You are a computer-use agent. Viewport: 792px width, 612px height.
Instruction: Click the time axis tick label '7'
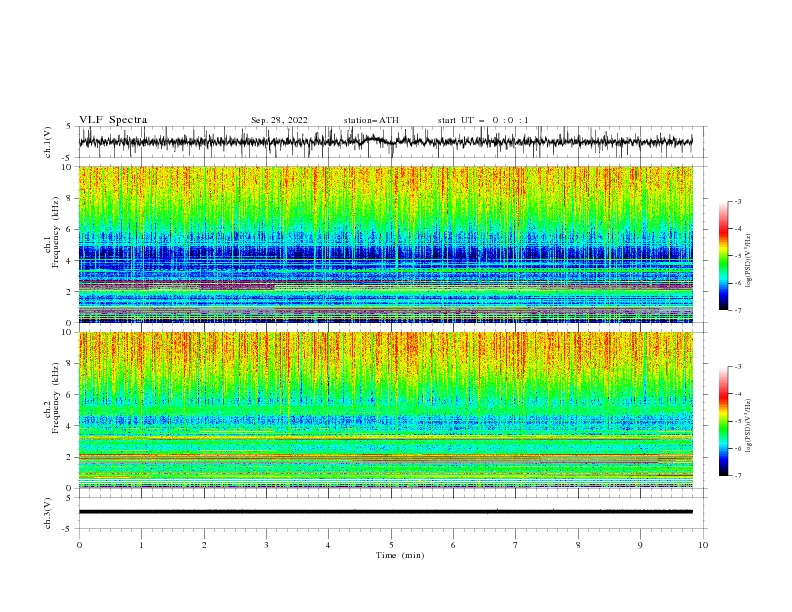pyautogui.click(x=516, y=545)
